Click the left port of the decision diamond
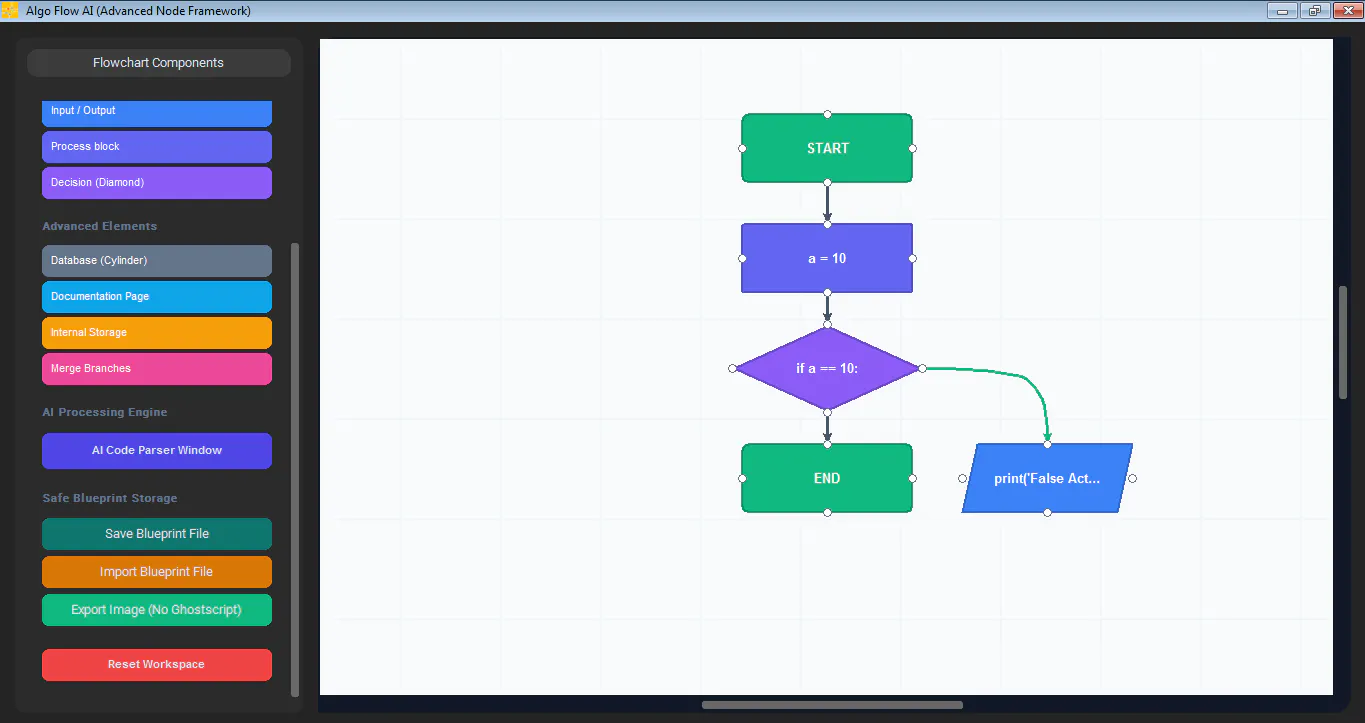This screenshot has width=1365, height=723. (x=733, y=368)
